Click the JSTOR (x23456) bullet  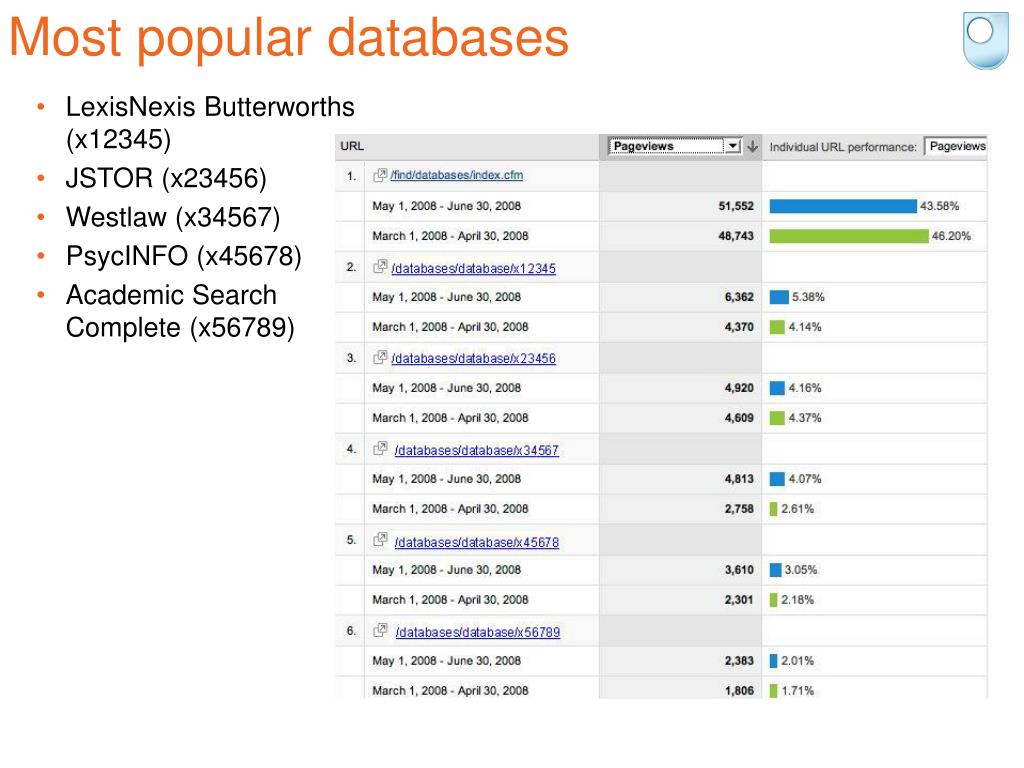(x=166, y=178)
